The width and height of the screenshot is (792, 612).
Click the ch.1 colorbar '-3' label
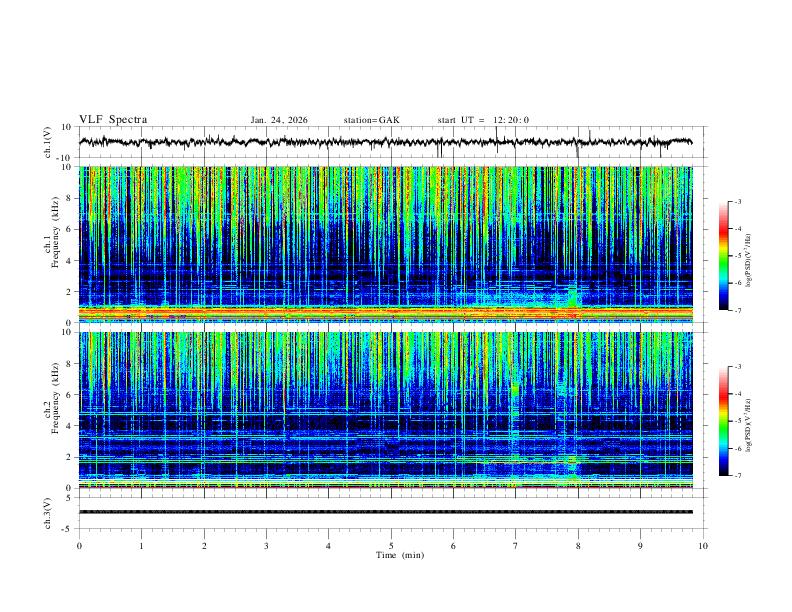737,201
